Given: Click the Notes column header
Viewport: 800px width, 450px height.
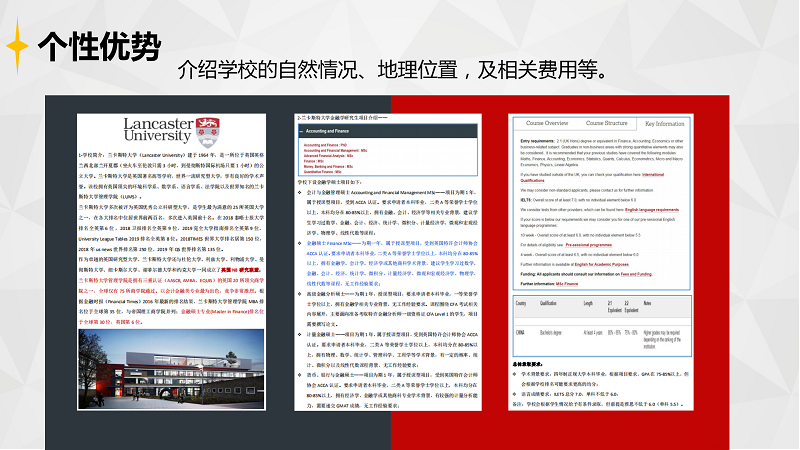Looking at the screenshot, I should click(x=647, y=303).
